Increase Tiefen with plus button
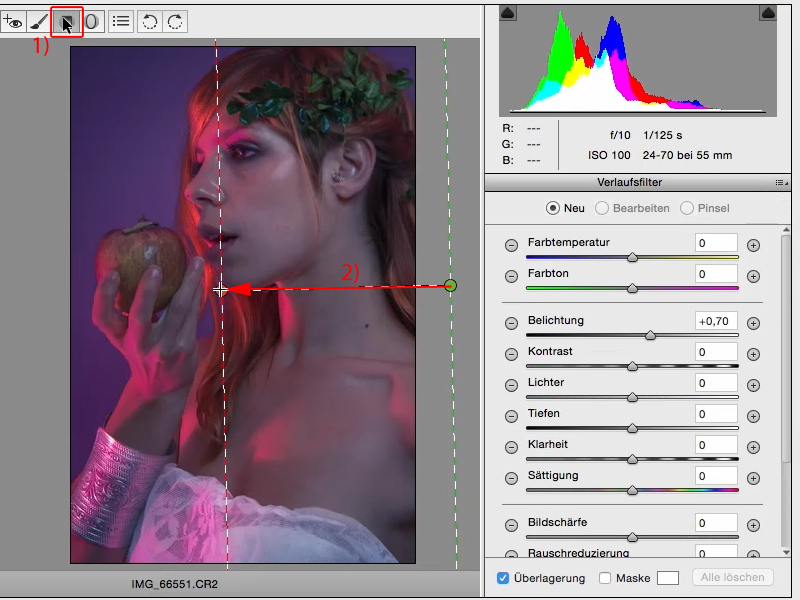 click(753, 417)
